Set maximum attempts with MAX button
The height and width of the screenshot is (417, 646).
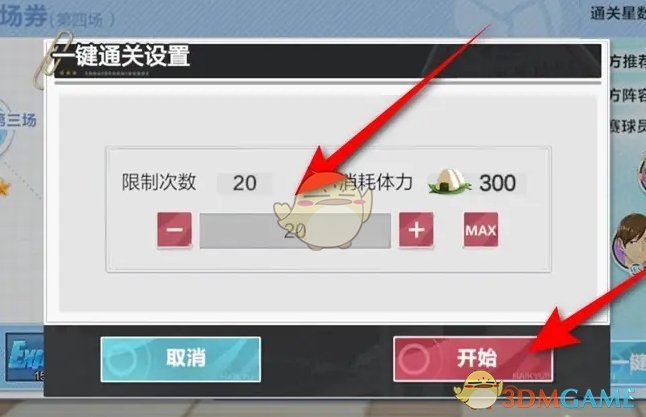click(x=481, y=230)
